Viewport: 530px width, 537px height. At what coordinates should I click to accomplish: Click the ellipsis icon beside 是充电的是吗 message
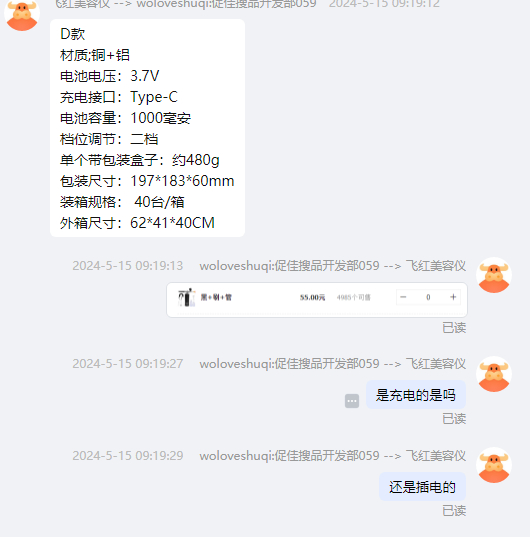[x=352, y=401]
